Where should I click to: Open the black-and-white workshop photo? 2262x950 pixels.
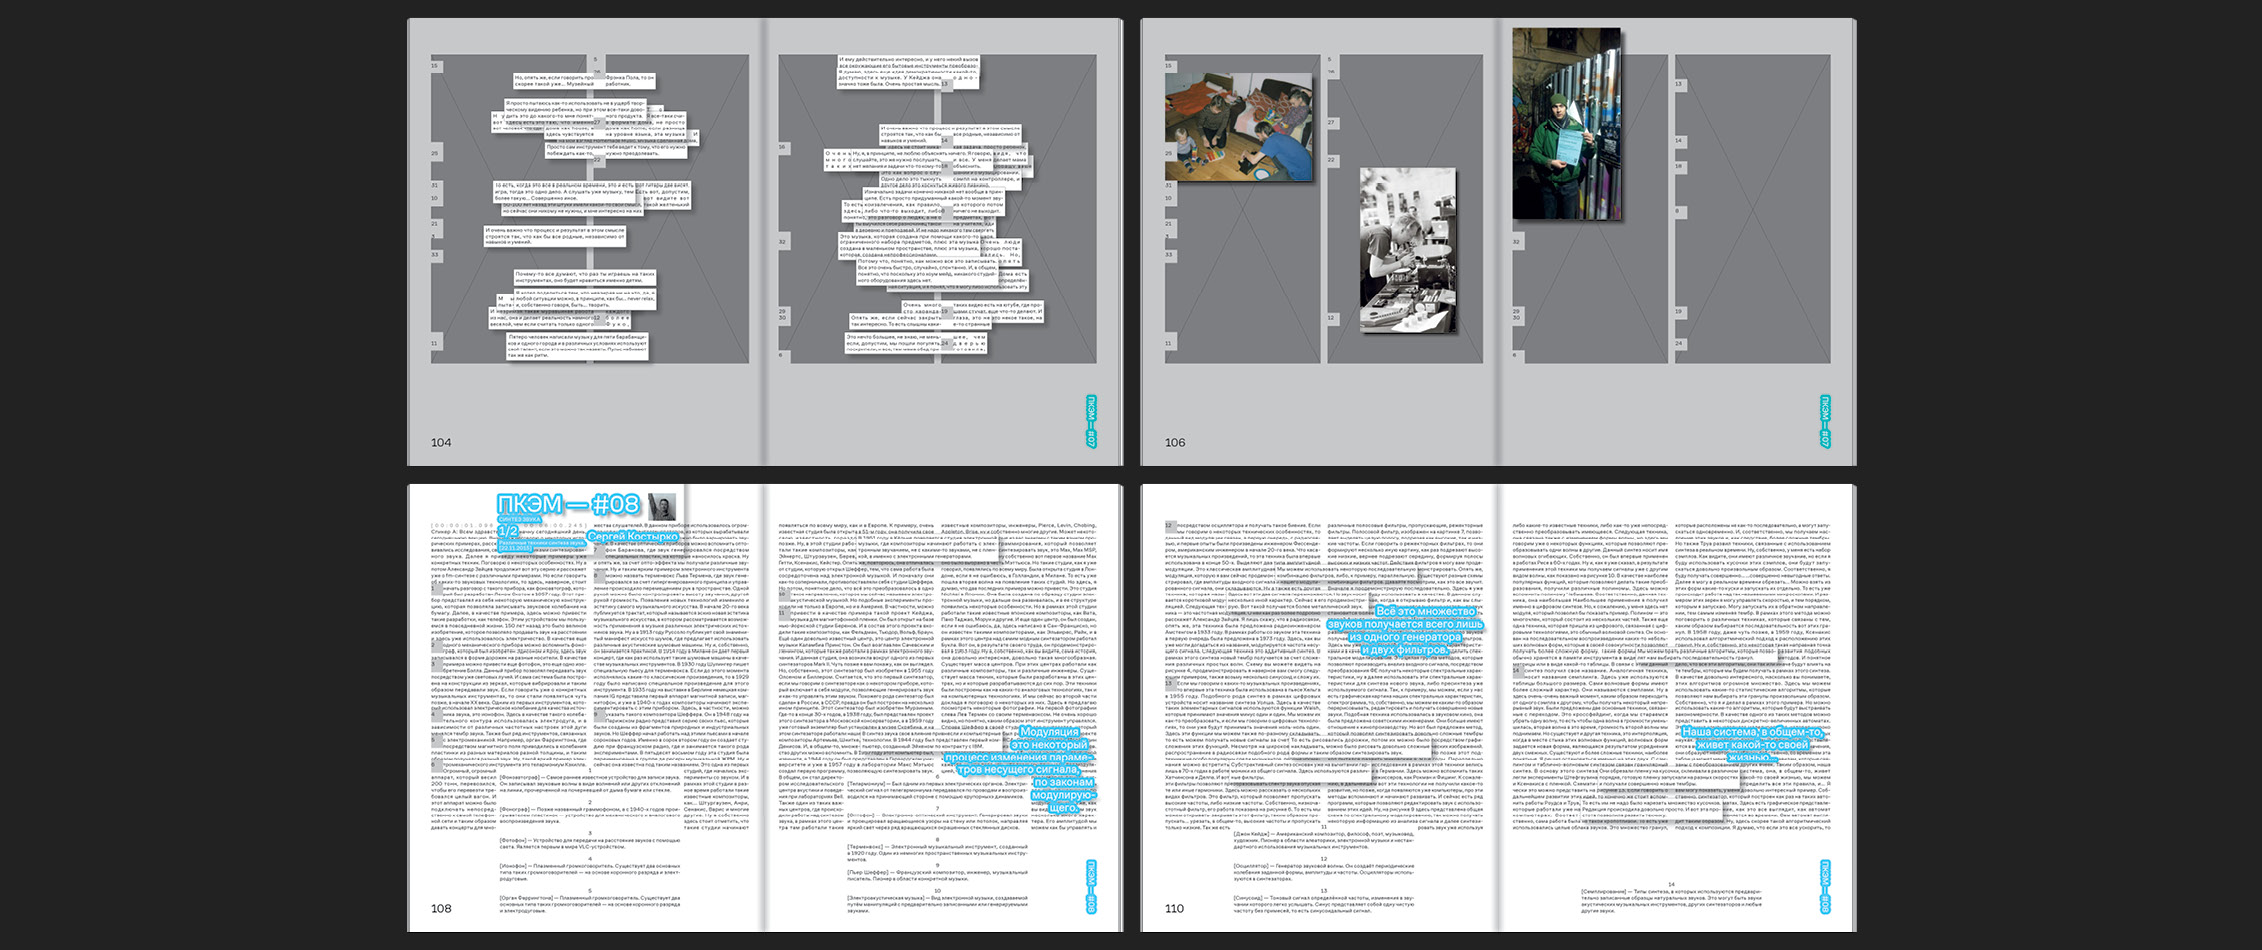pos(1407,250)
